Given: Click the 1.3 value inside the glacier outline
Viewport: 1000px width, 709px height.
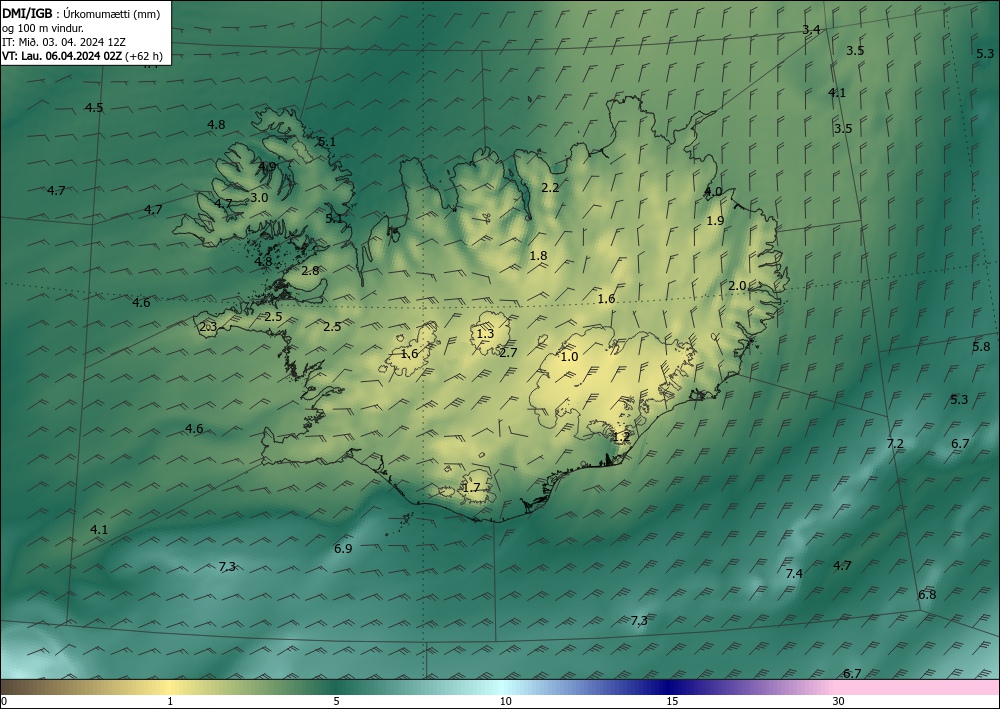Looking at the screenshot, I should (x=485, y=333).
